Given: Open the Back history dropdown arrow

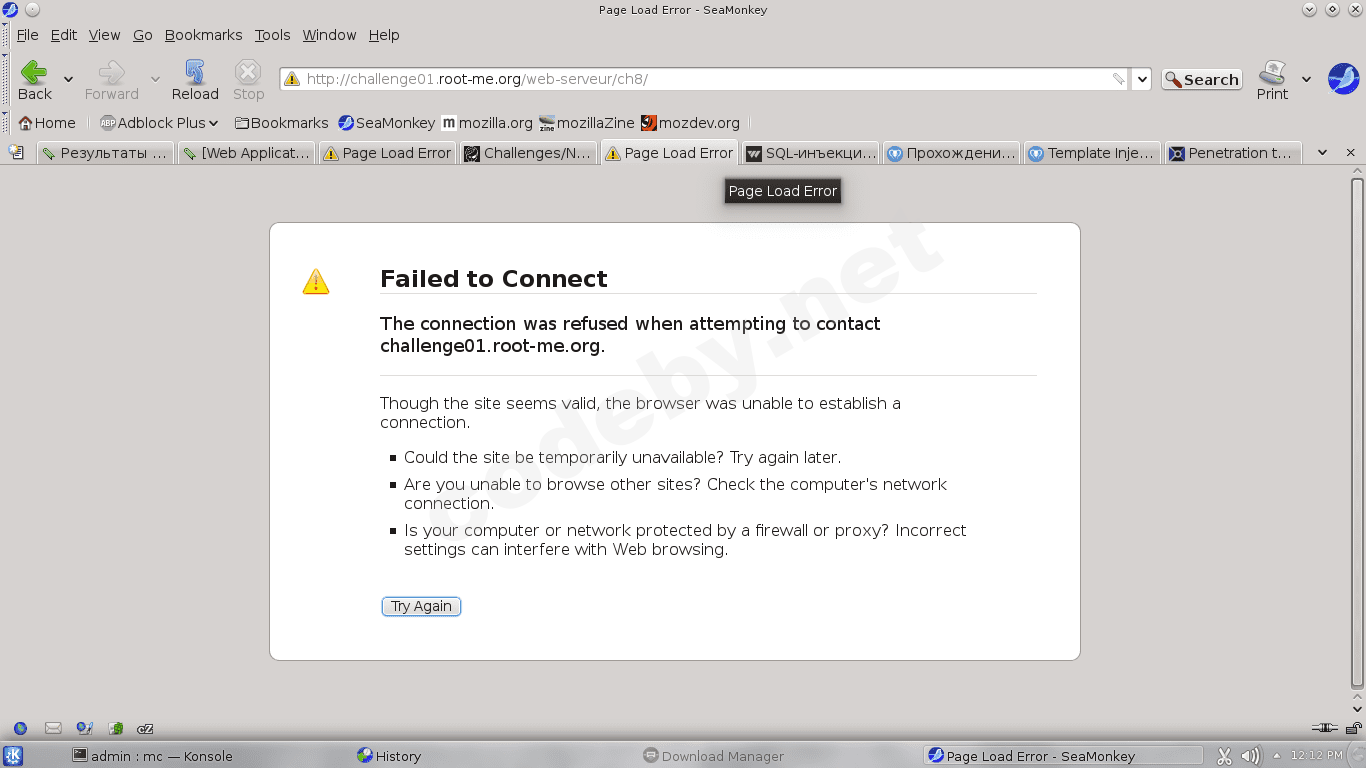Looking at the screenshot, I should [x=68, y=79].
